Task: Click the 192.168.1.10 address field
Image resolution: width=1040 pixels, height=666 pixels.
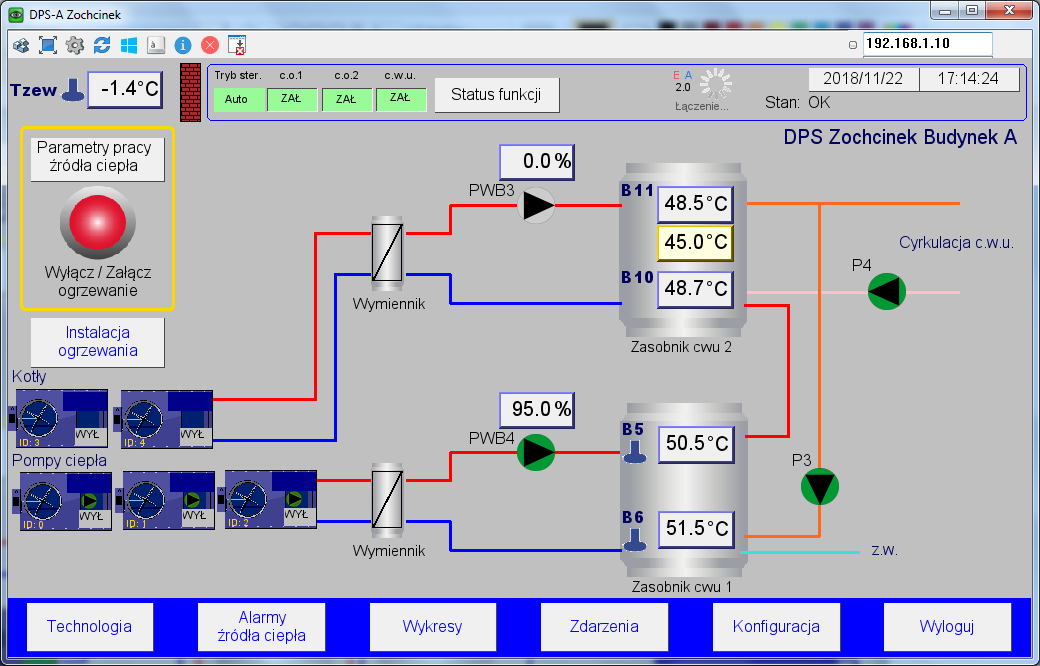Action: [x=927, y=44]
